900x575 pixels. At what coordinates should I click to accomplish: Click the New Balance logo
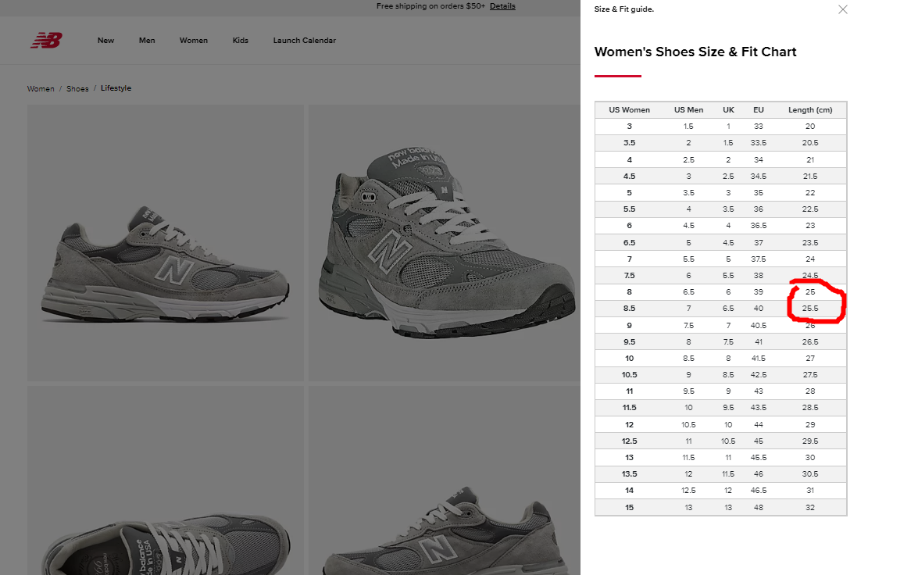click(46, 40)
